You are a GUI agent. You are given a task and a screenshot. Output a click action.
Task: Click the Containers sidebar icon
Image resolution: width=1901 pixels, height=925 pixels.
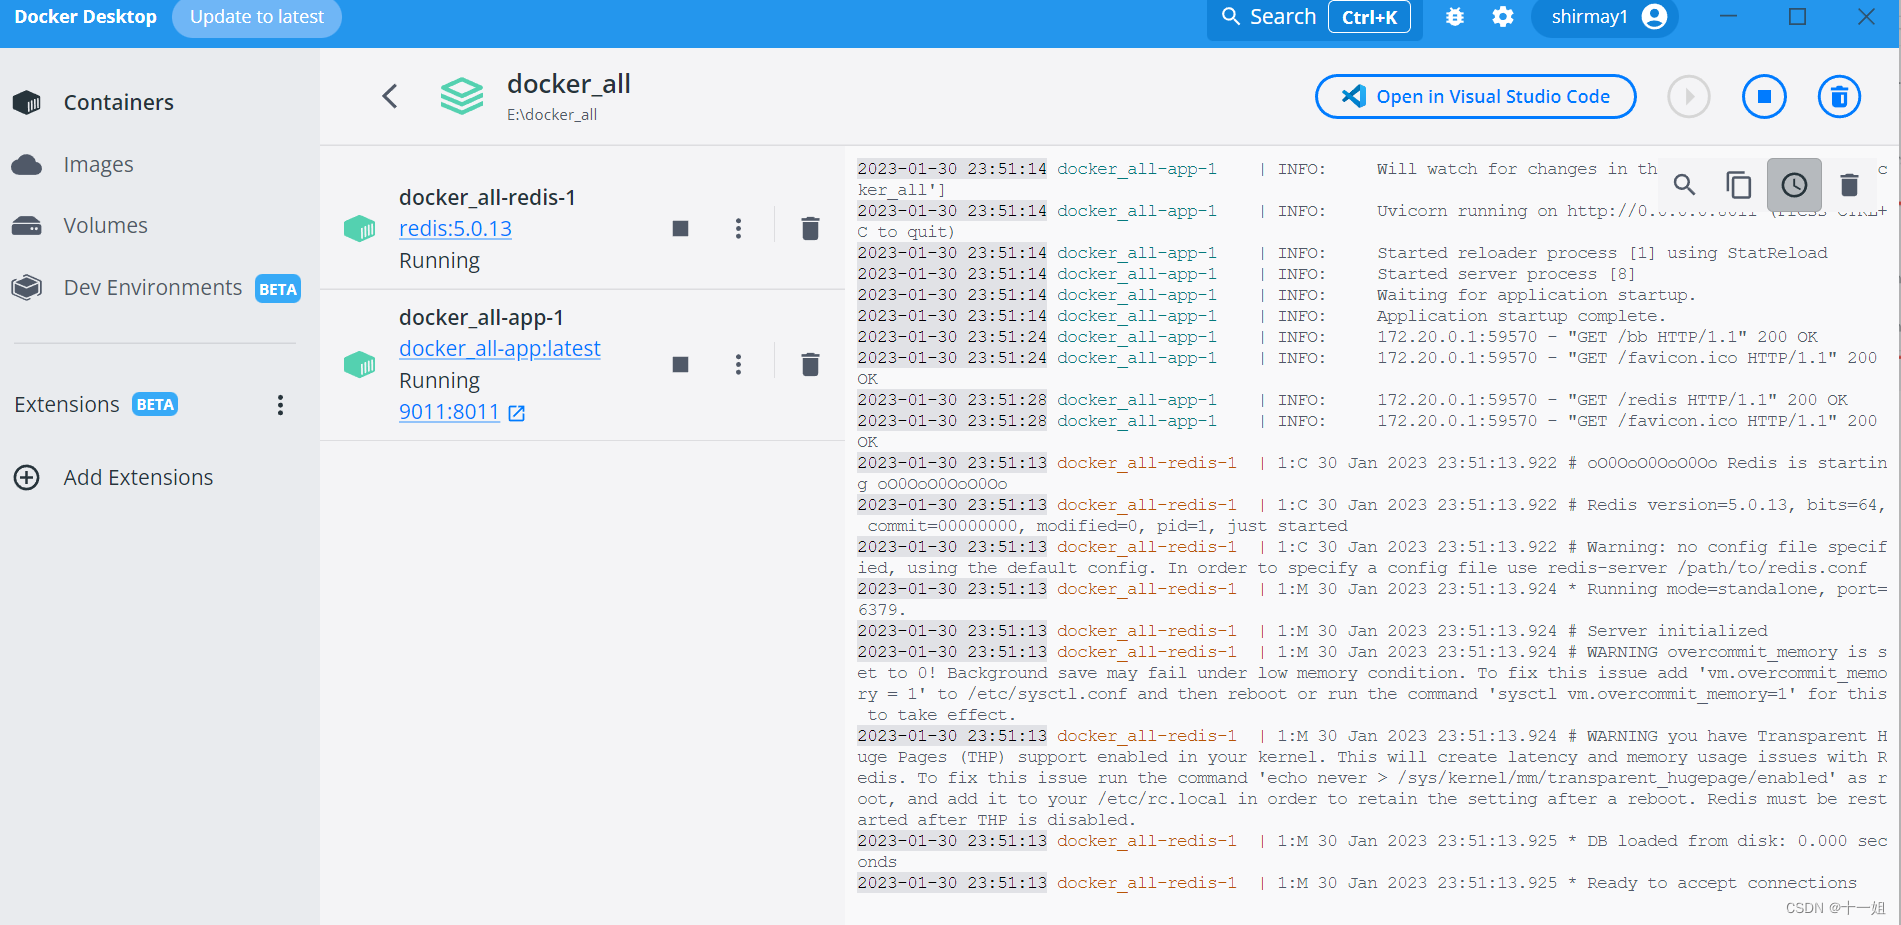coord(27,102)
